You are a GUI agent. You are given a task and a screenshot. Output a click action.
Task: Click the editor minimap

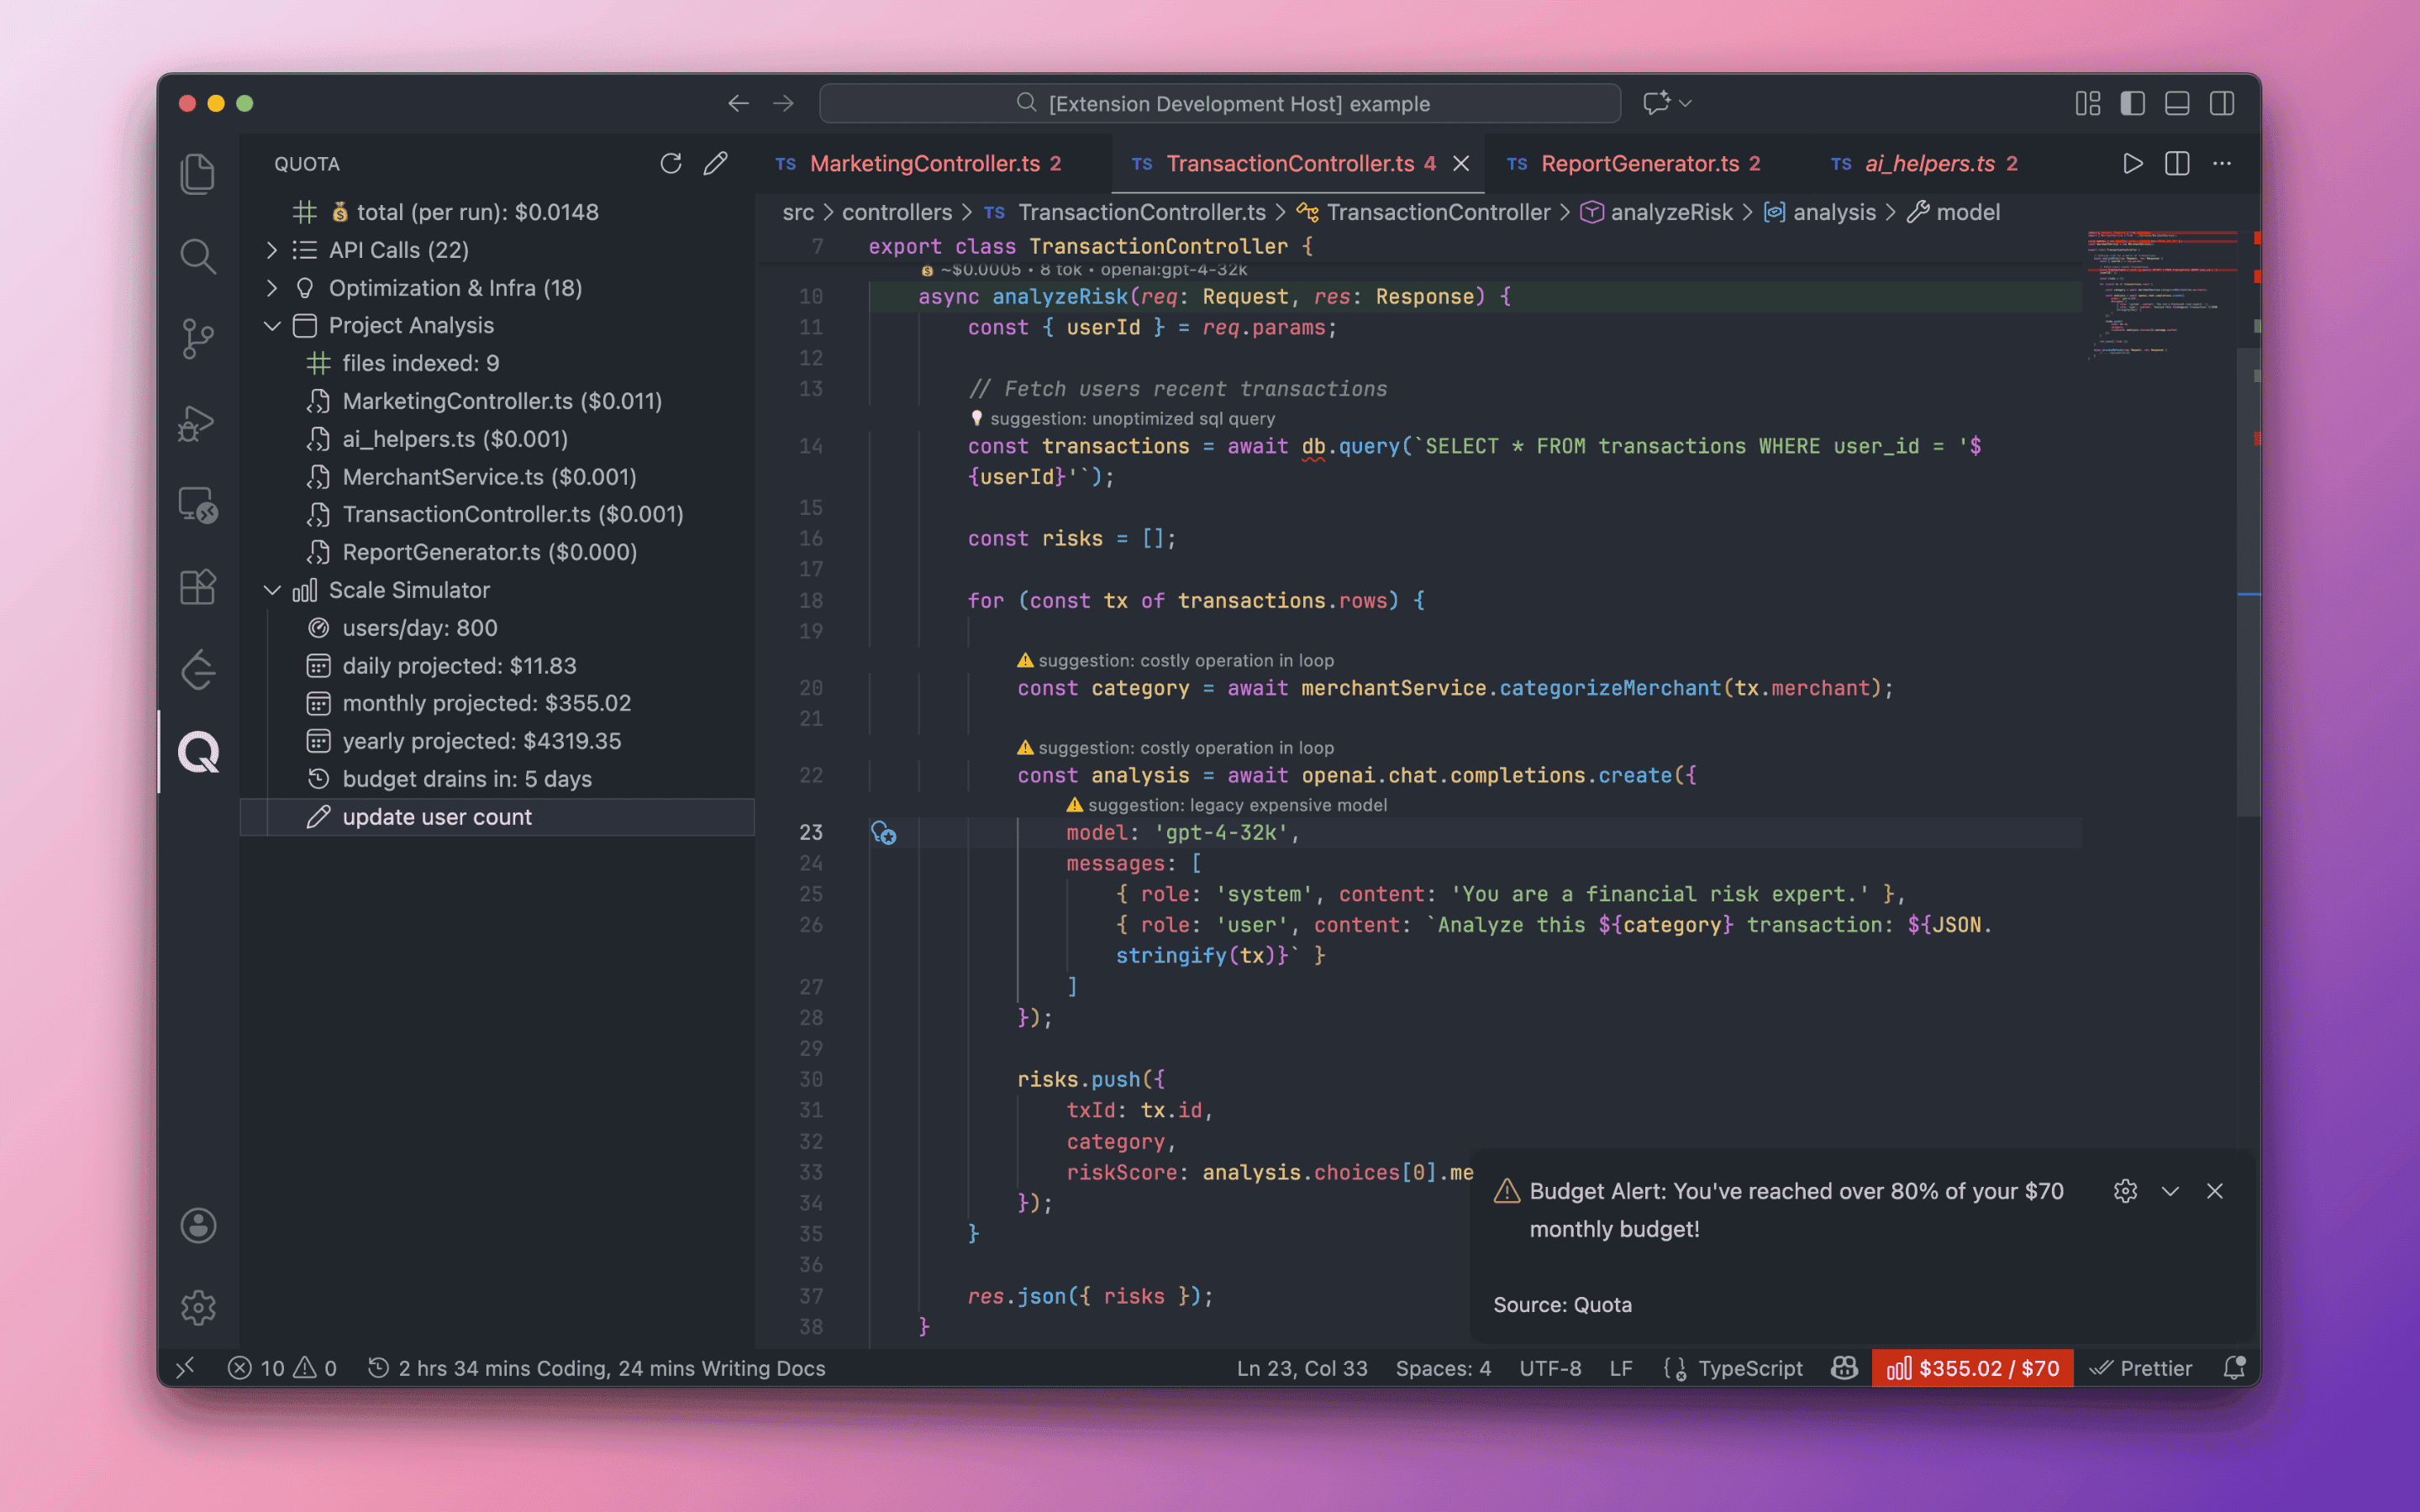2160,295
